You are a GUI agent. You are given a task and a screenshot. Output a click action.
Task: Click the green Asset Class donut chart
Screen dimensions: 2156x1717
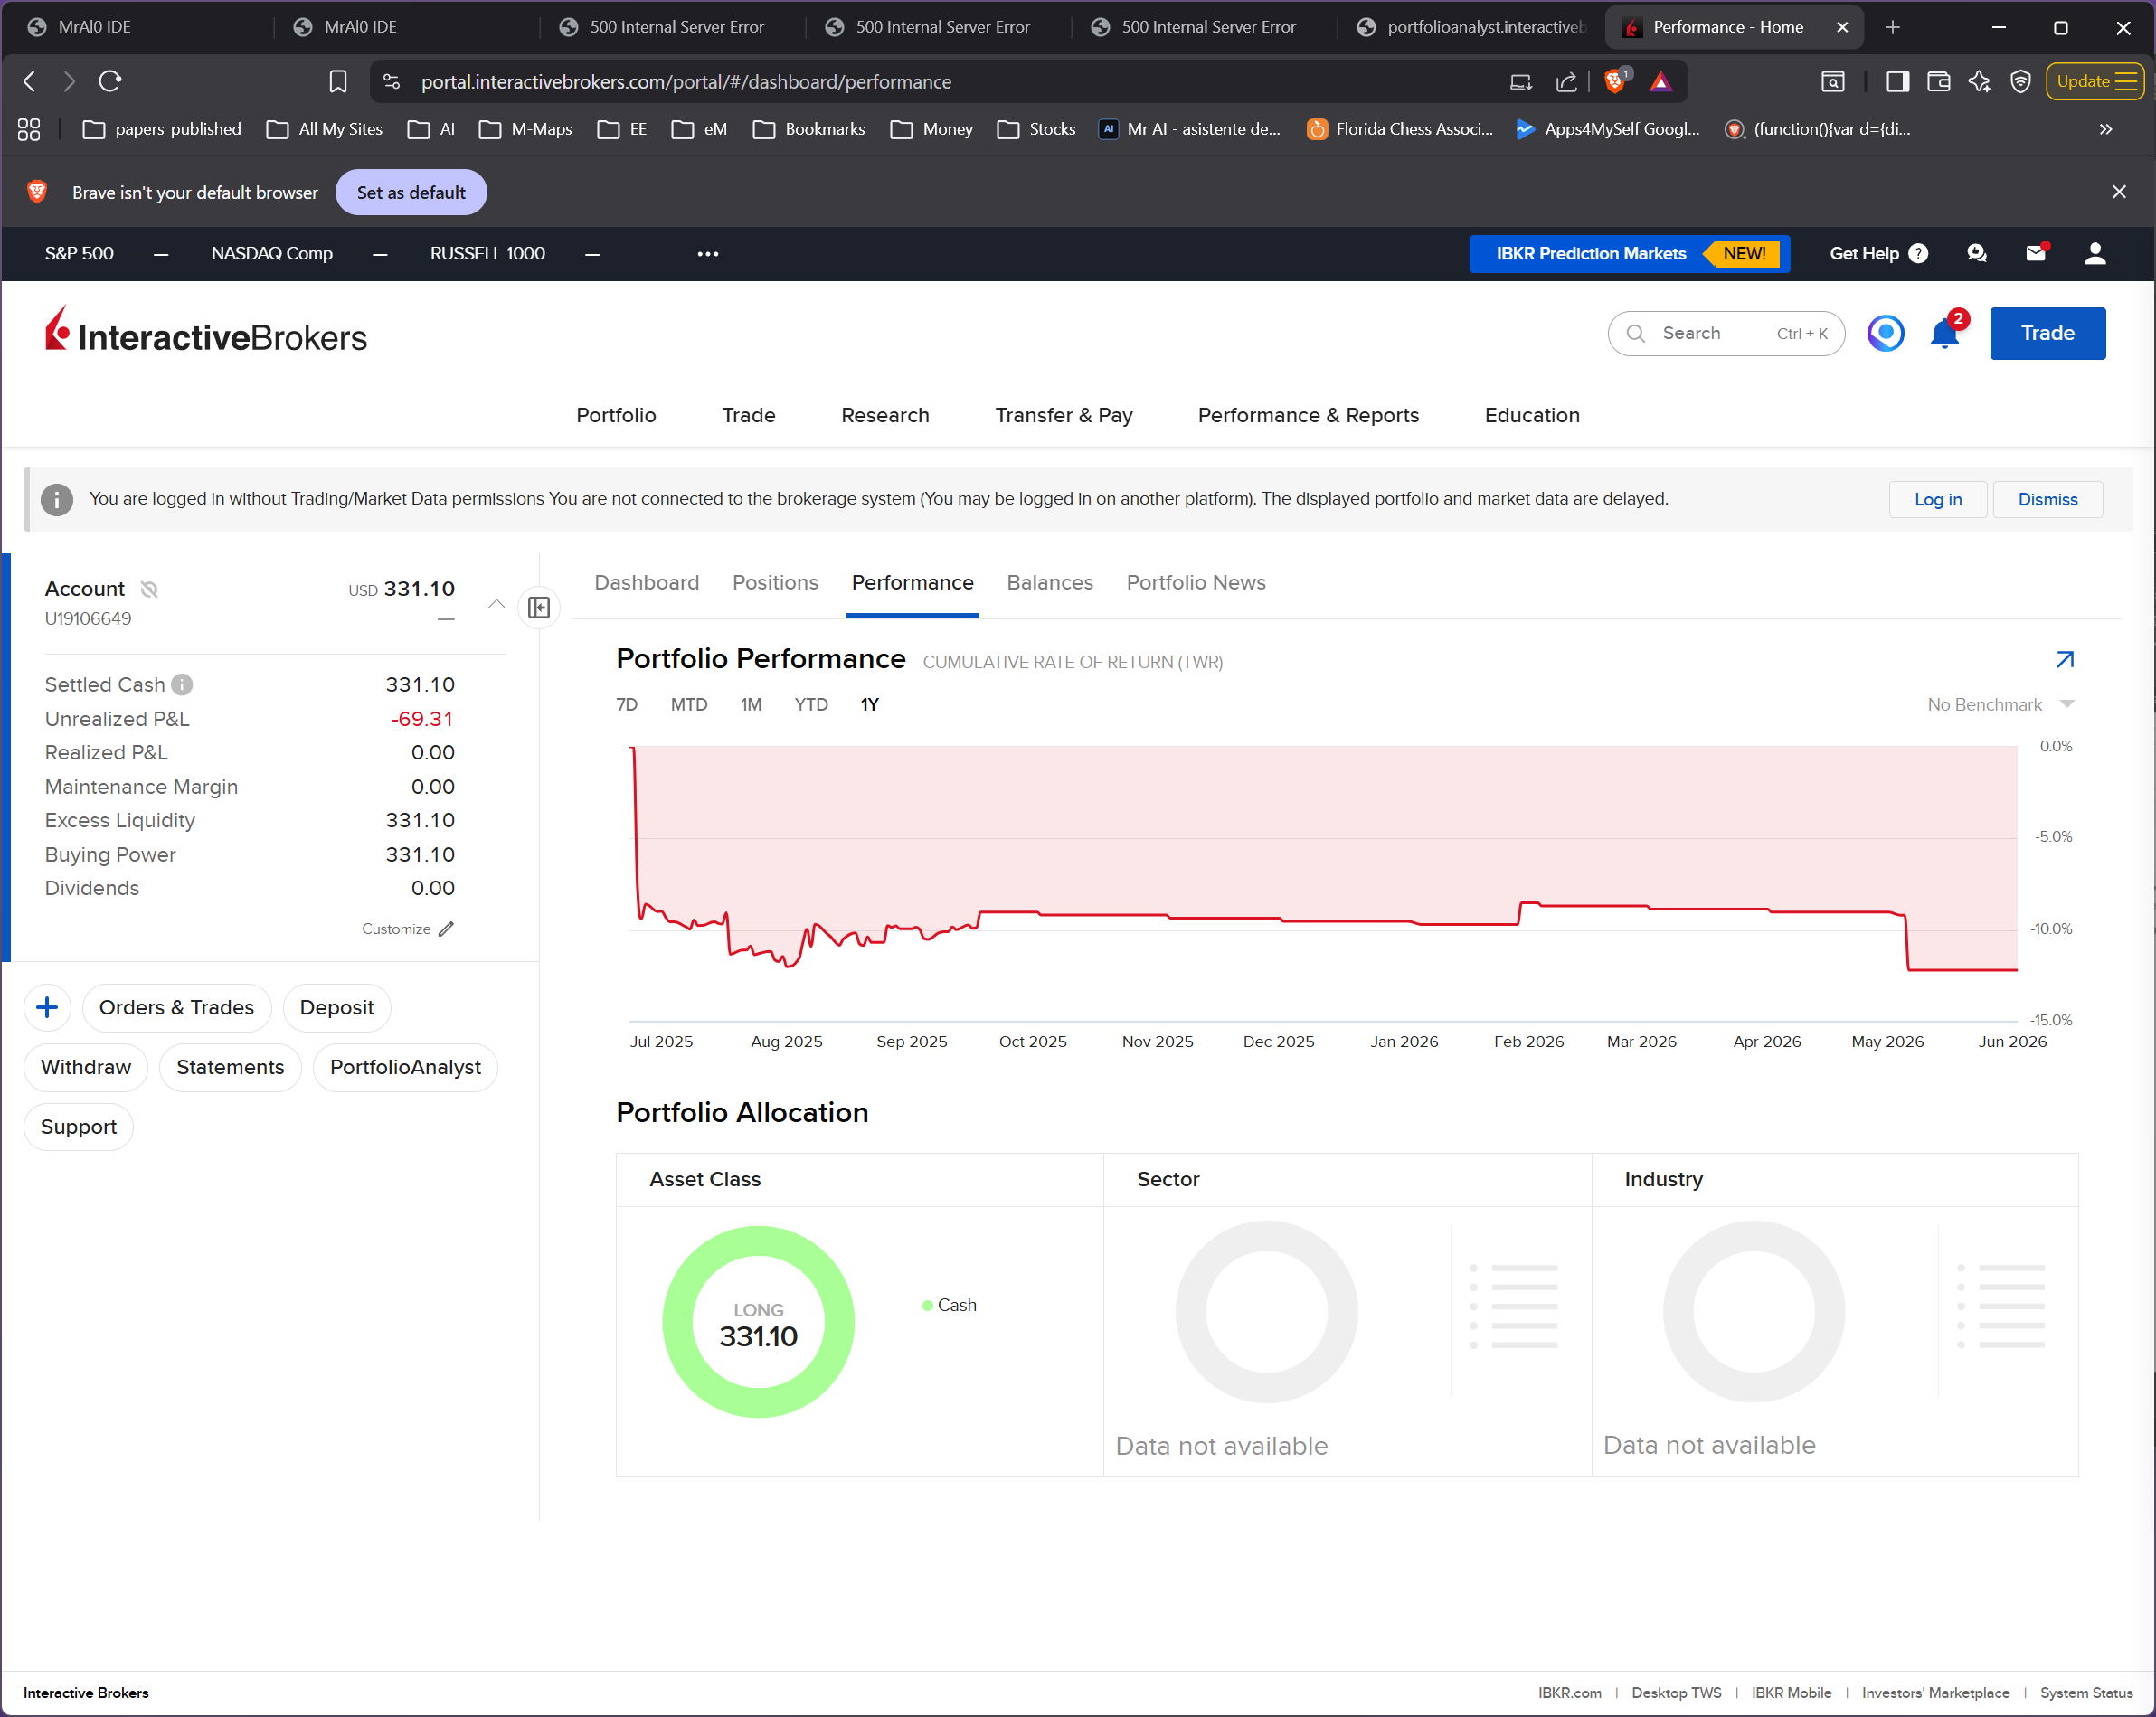coord(758,1321)
